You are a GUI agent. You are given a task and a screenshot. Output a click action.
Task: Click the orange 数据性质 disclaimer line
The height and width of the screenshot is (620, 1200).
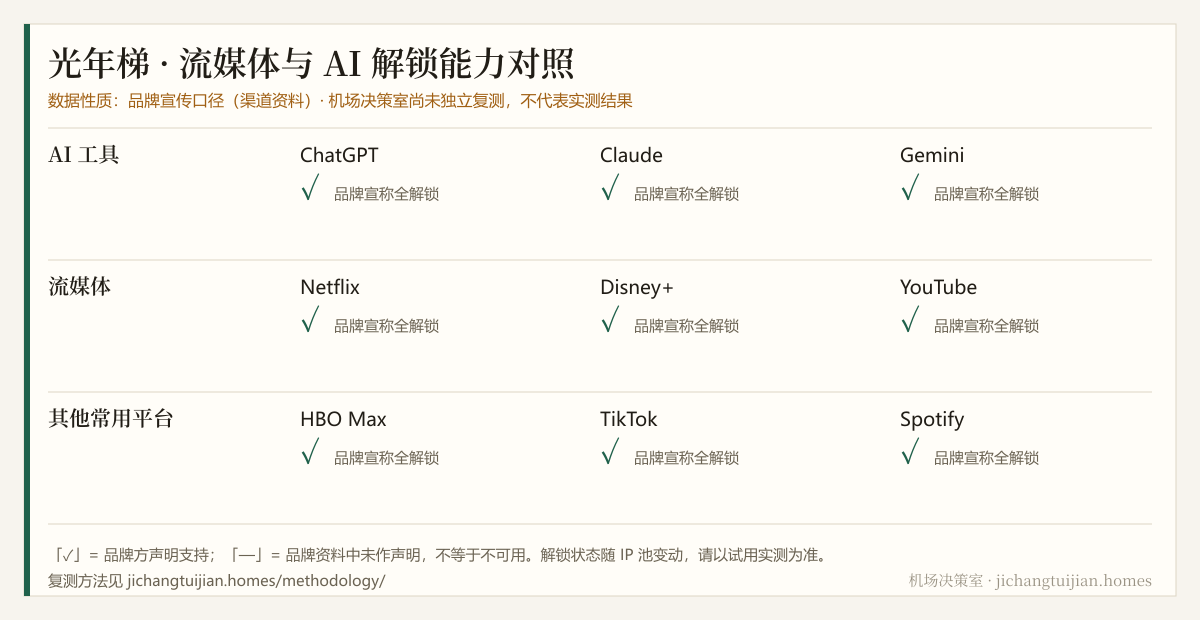pyautogui.click(x=340, y=101)
